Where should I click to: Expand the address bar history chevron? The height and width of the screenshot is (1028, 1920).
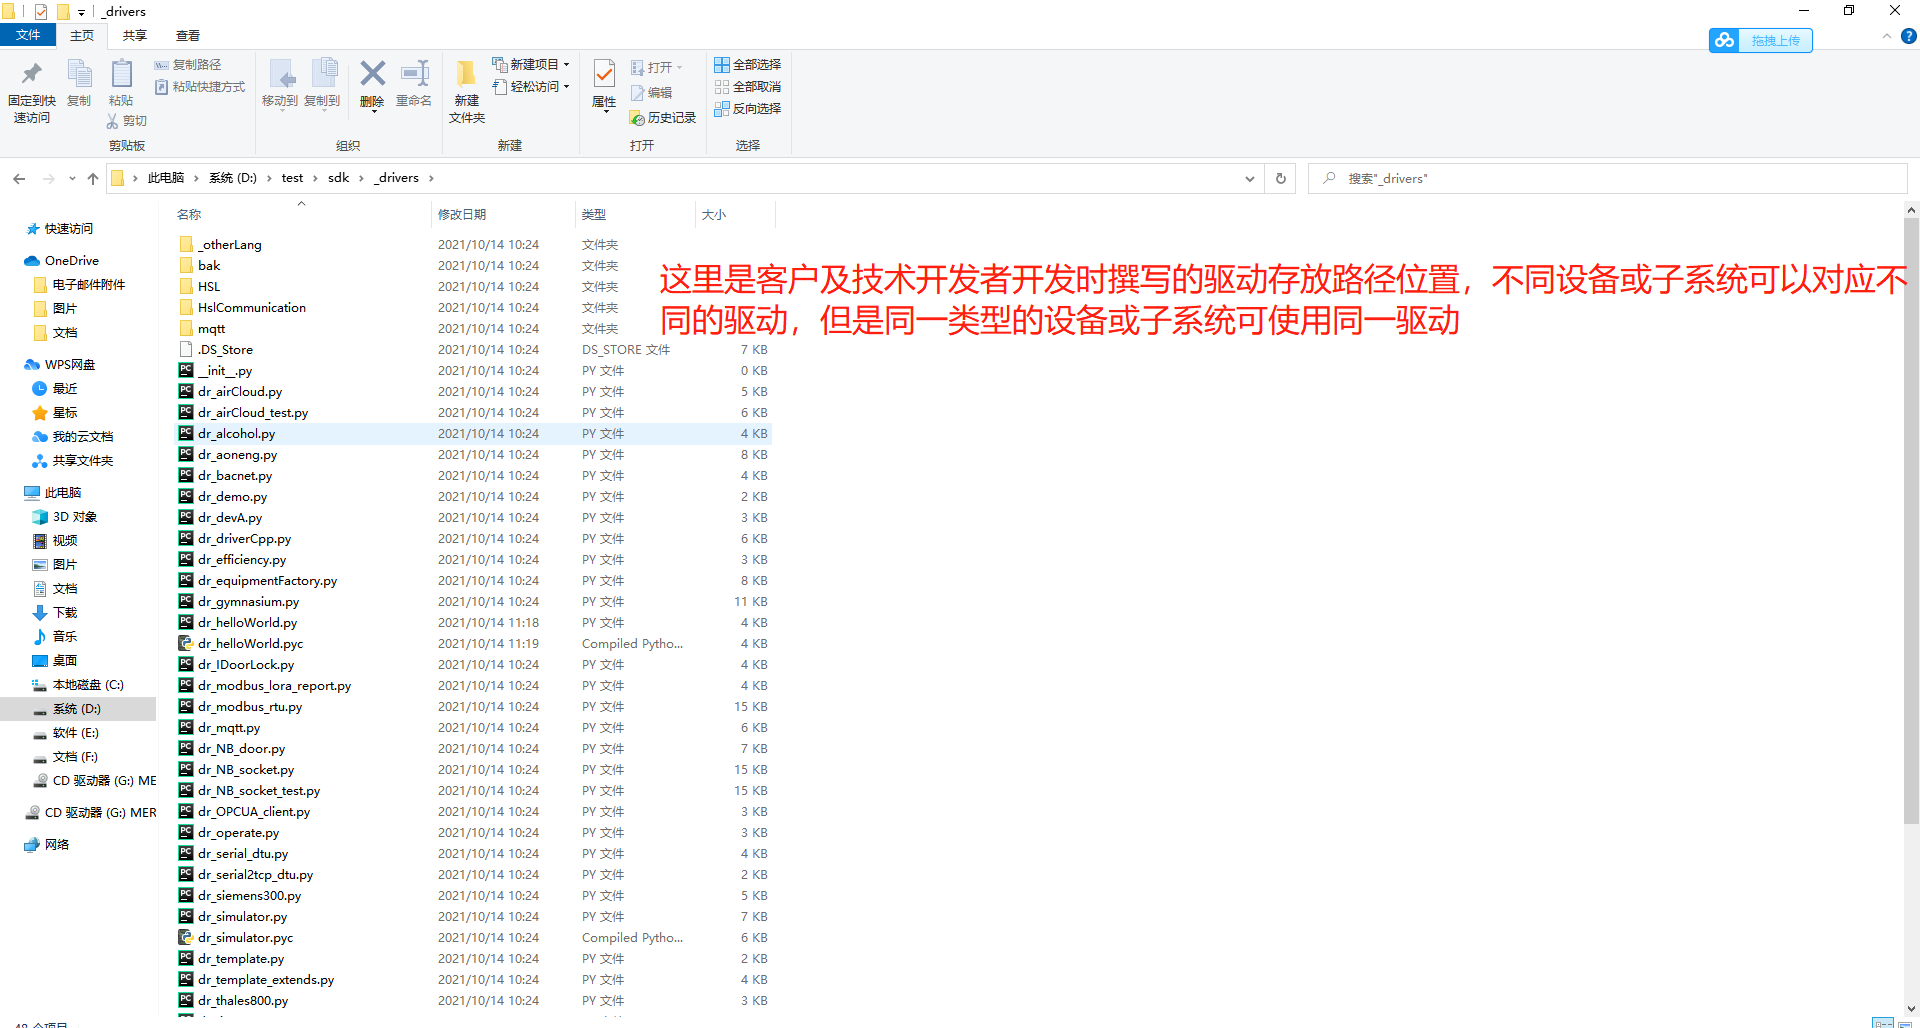point(1248,178)
